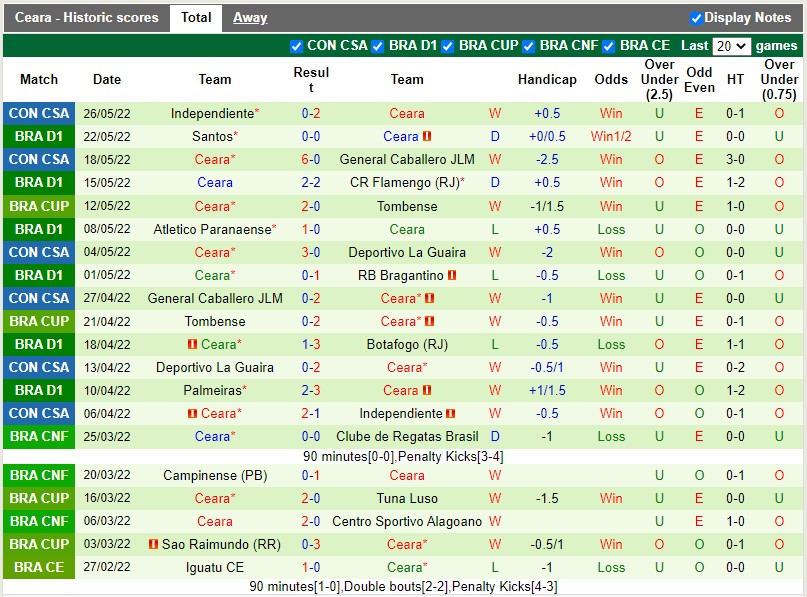Click CON CSA label on 26/05/22 row
The width and height of the screenshot is (807, 597).
pos(39,114)
